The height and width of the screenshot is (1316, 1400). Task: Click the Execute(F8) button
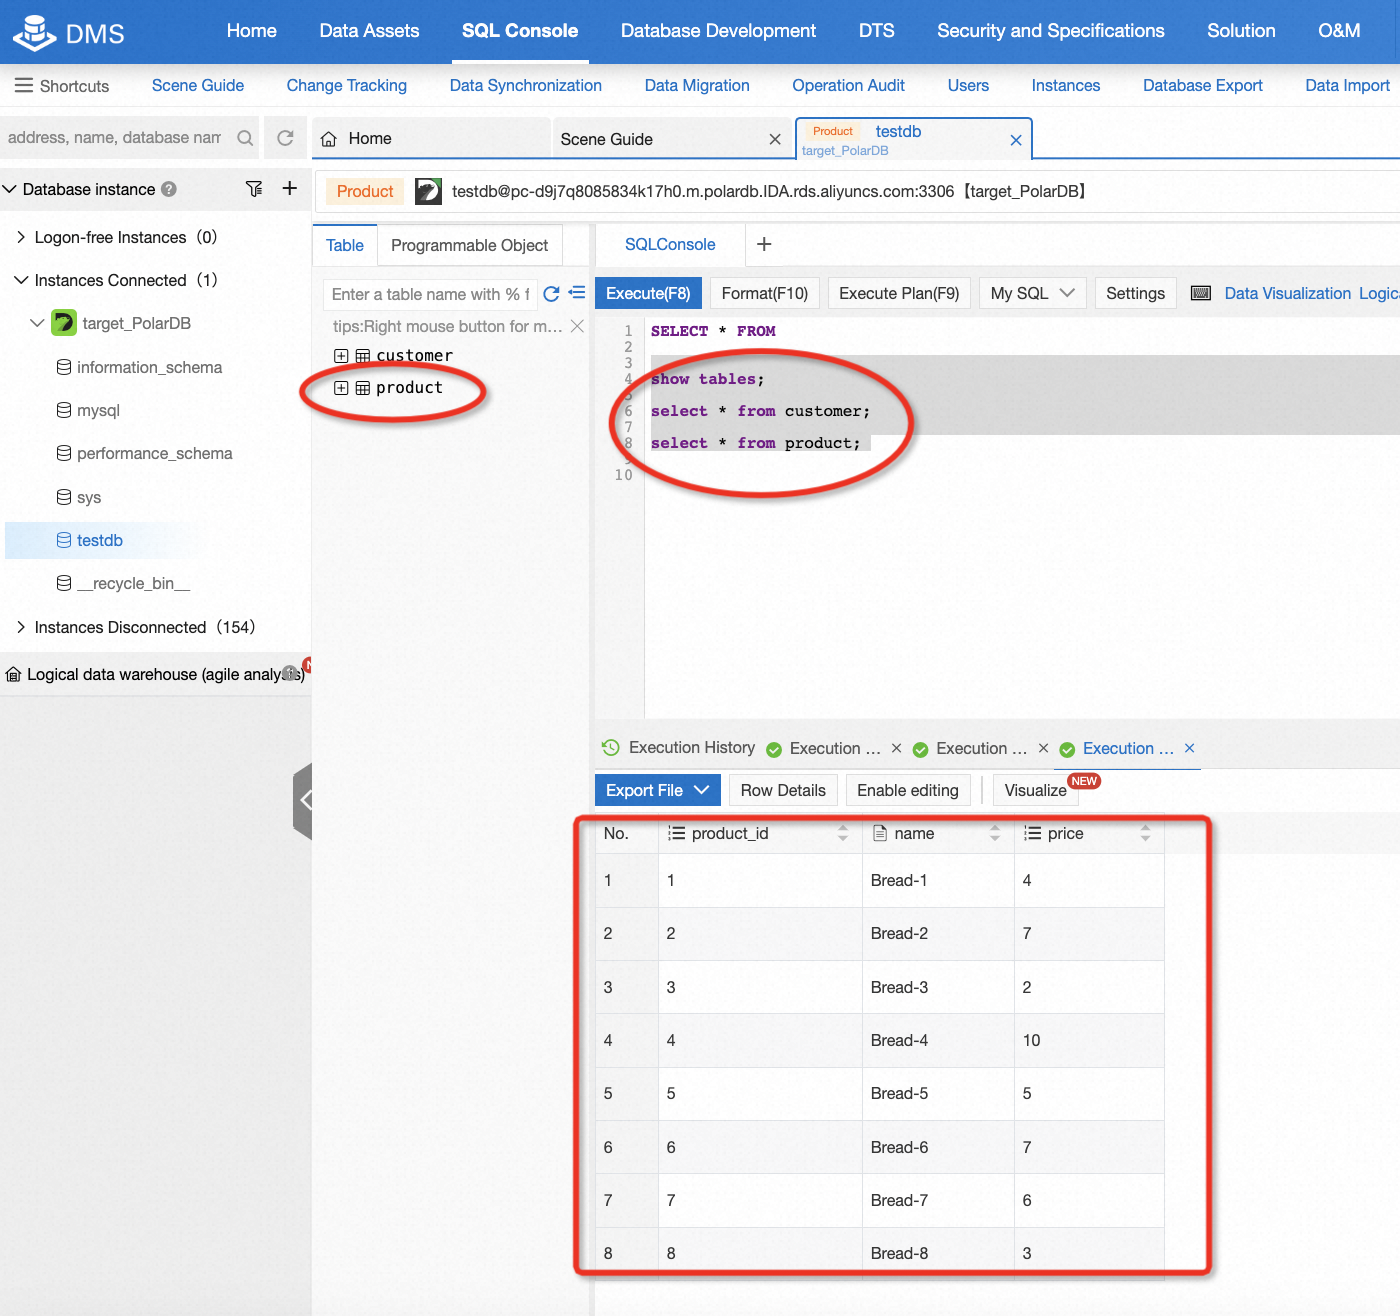pos(648,293)
